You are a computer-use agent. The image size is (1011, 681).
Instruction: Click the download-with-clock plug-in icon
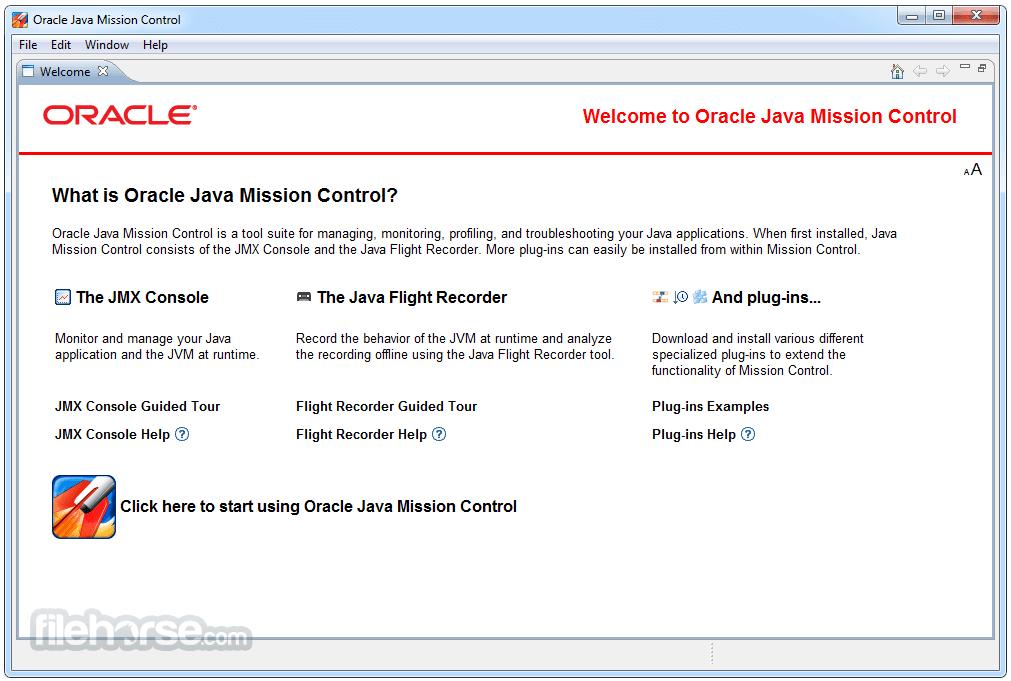pyautogui.click(x=679, y=296)
